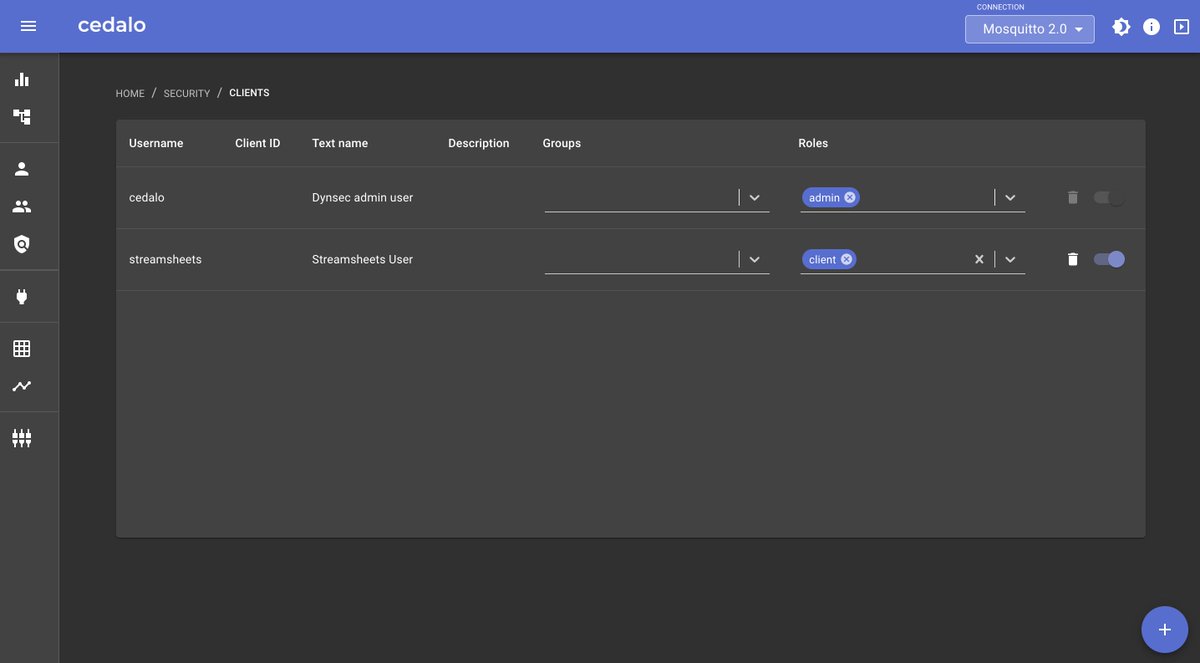Screen dimensions: 1200x663
Task: Open the Mosquitto 2.0 connection dropdown
Action: [x=1030, y=29]
